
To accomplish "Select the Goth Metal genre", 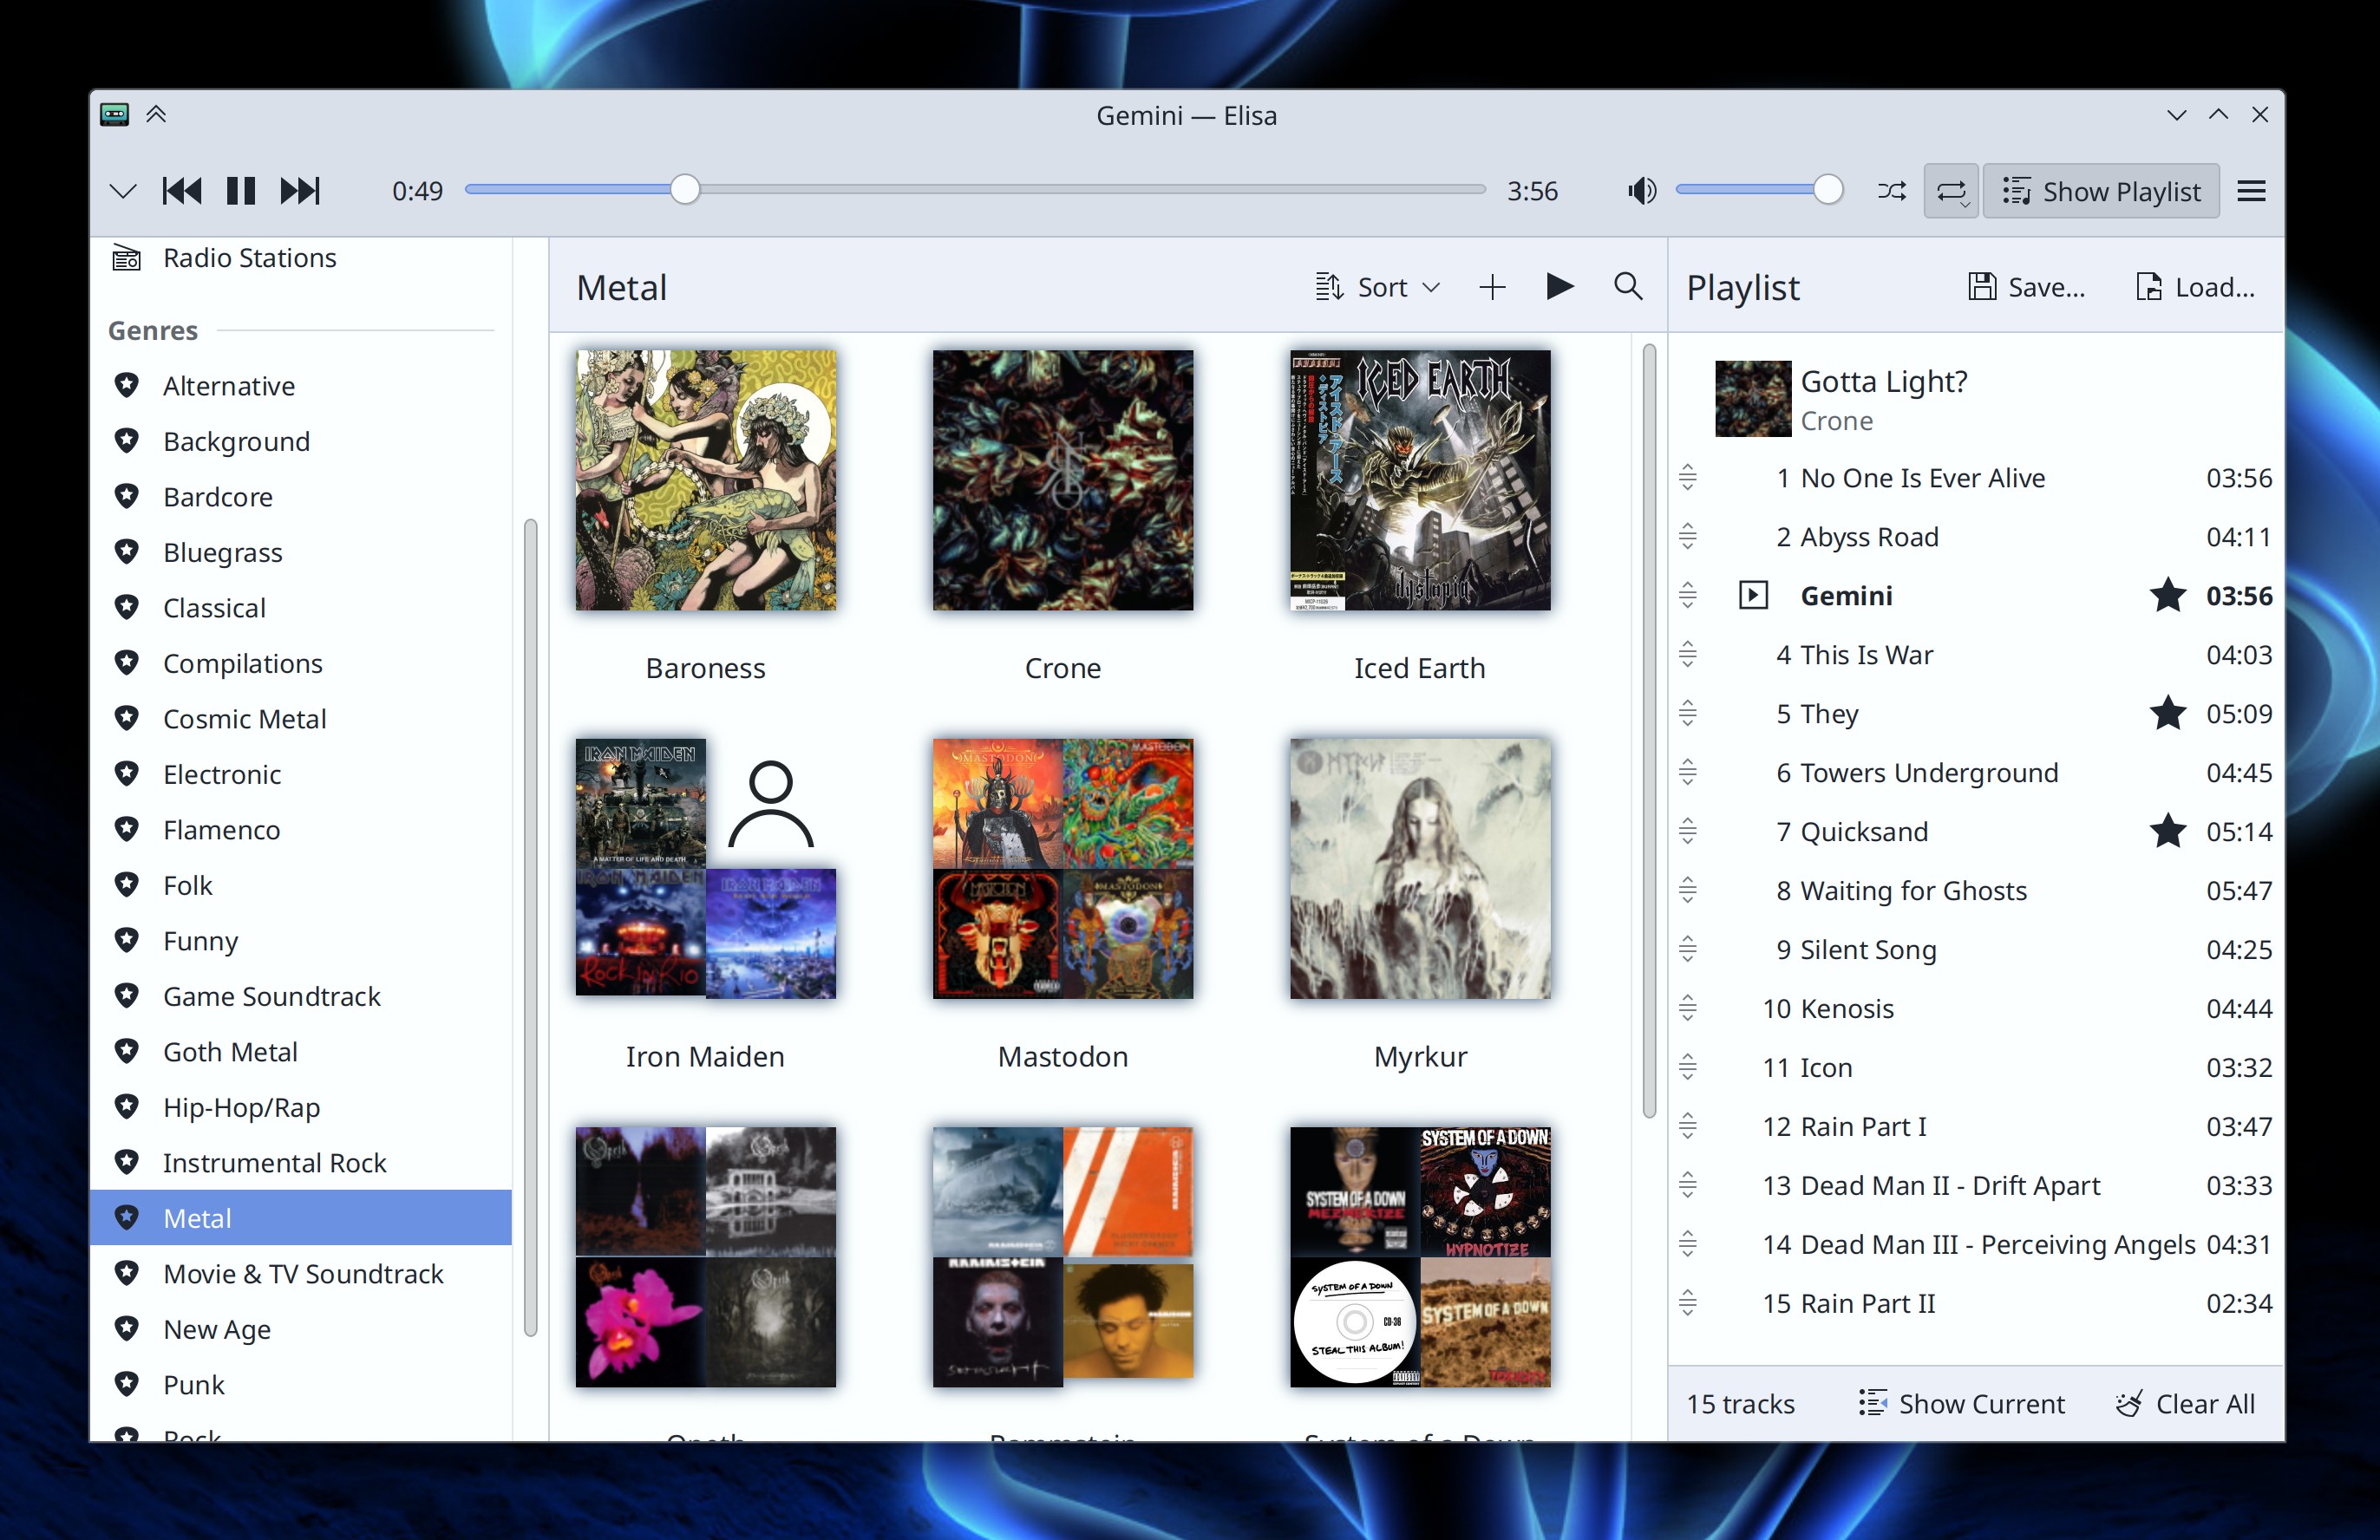I will (x=230, y=1052).
